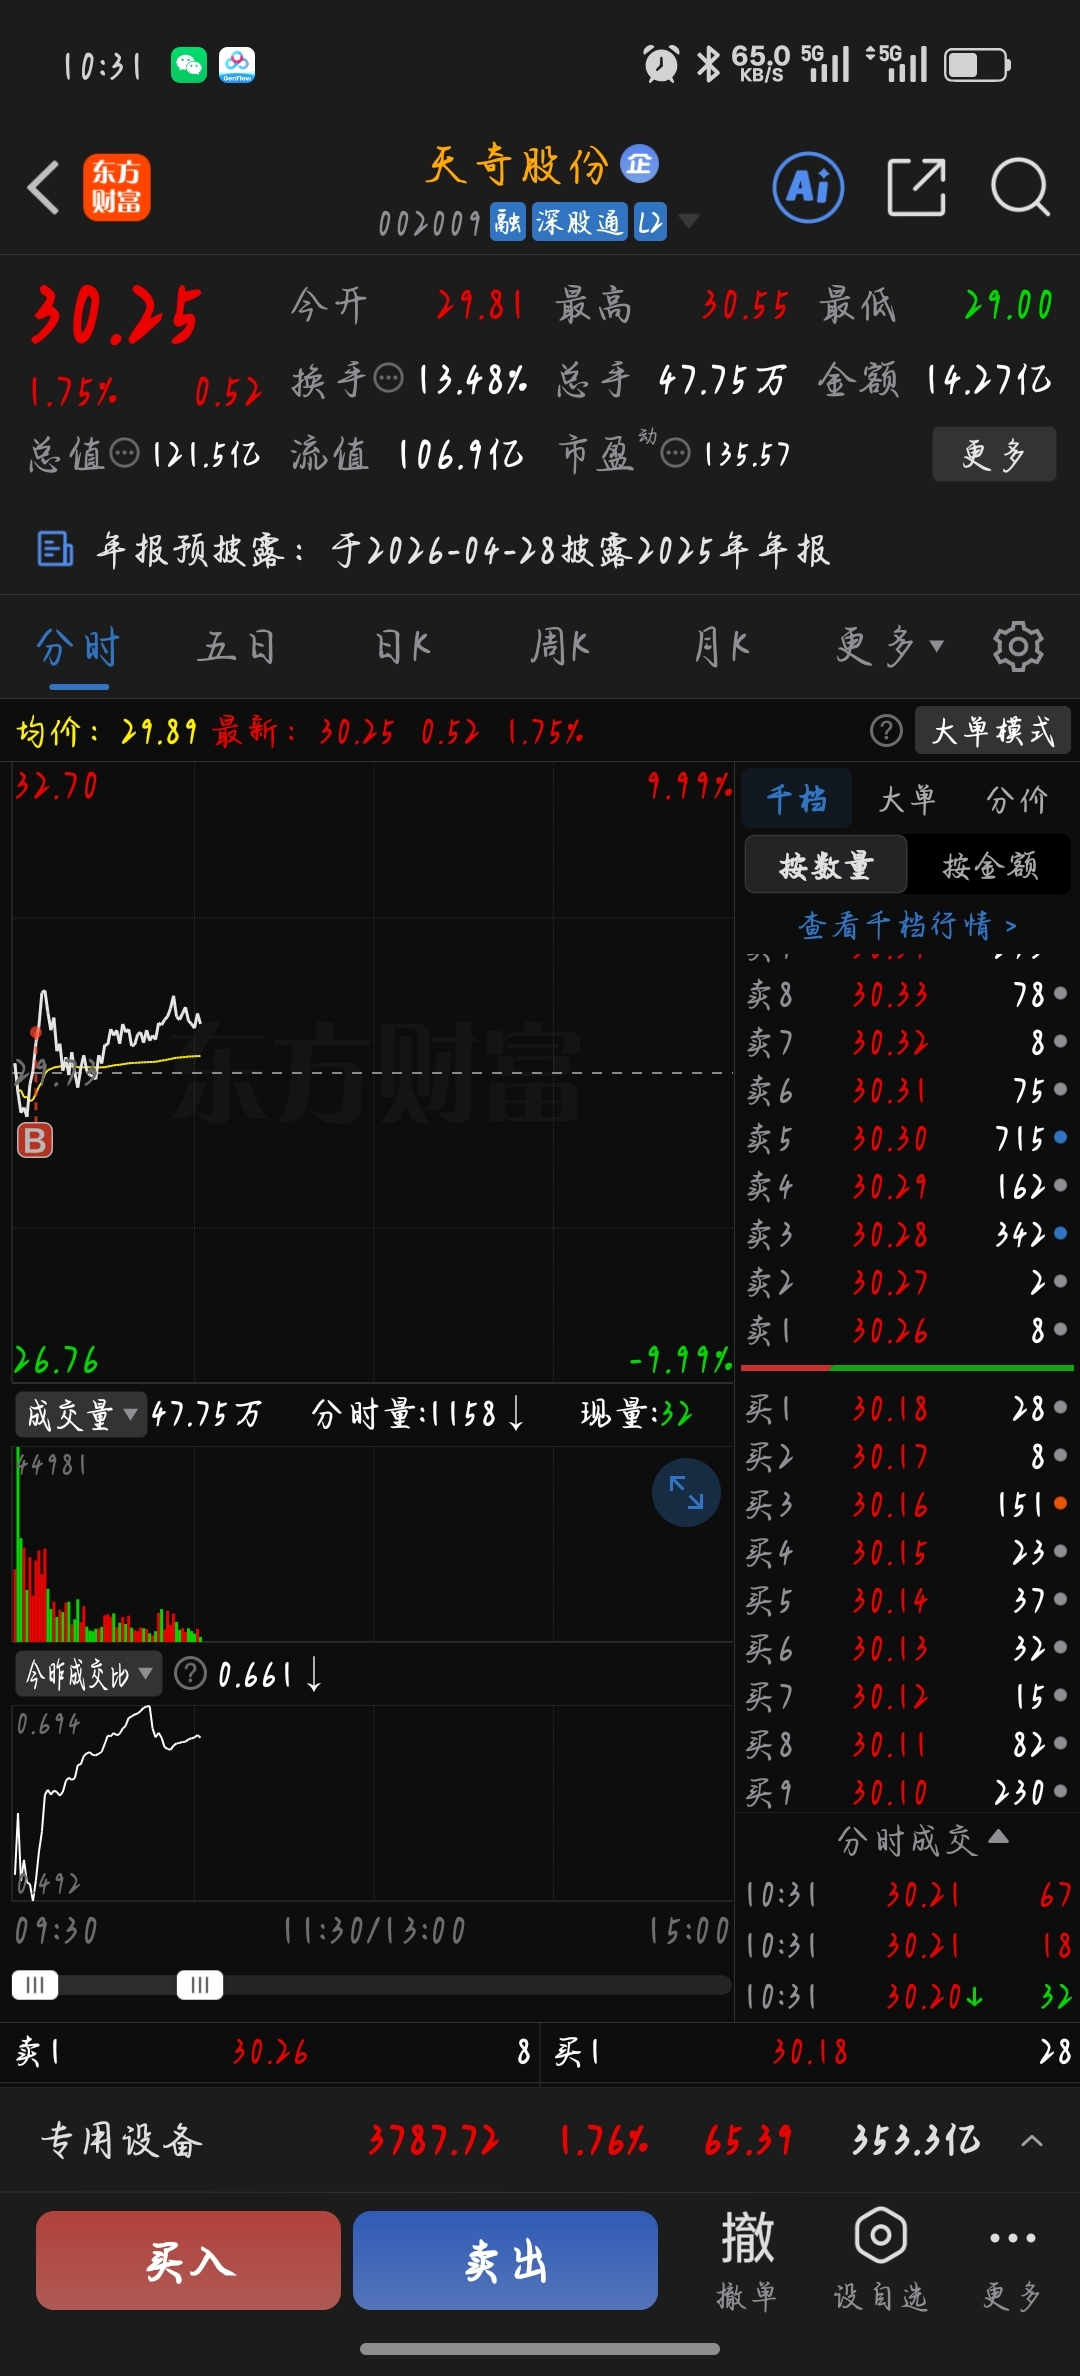1080x2376 pixels.
Task: Select 按数量 quantity view
Action: [x=826, y=865]
